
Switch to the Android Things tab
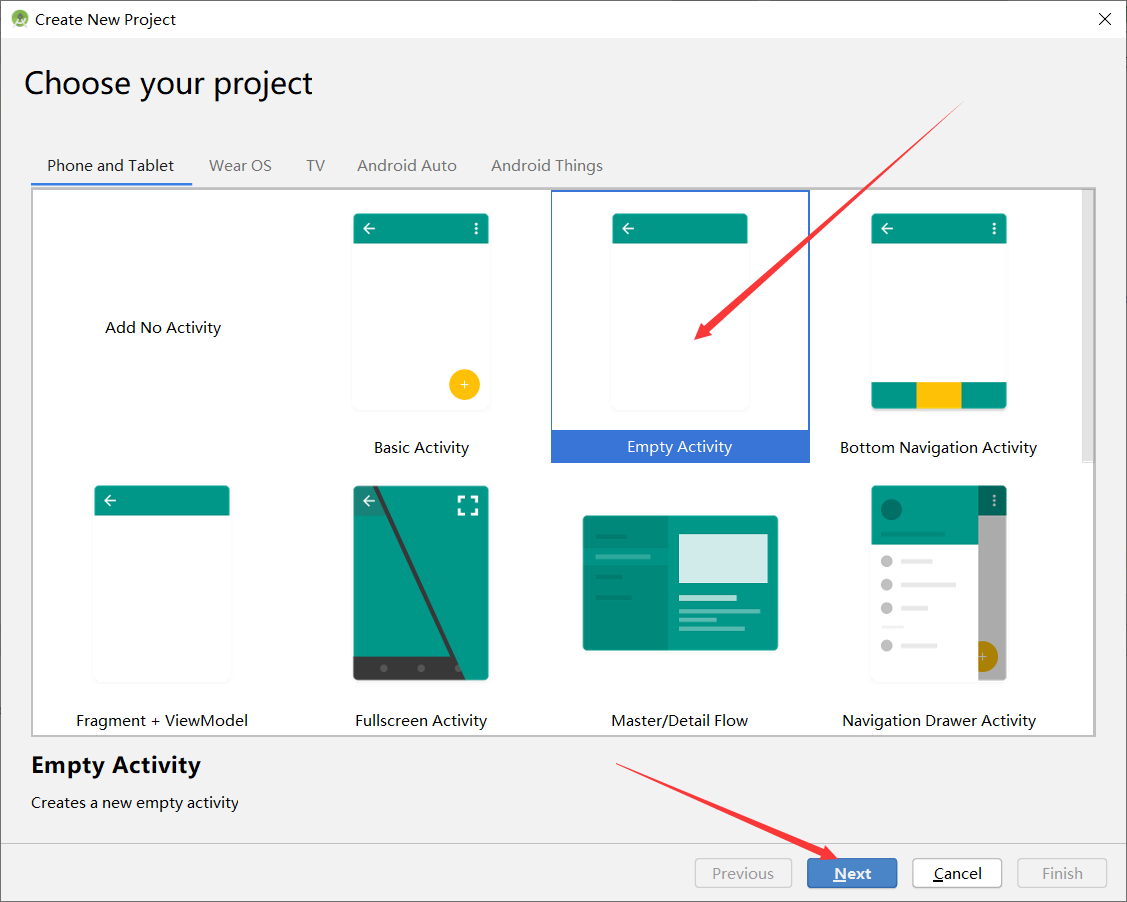547,165
